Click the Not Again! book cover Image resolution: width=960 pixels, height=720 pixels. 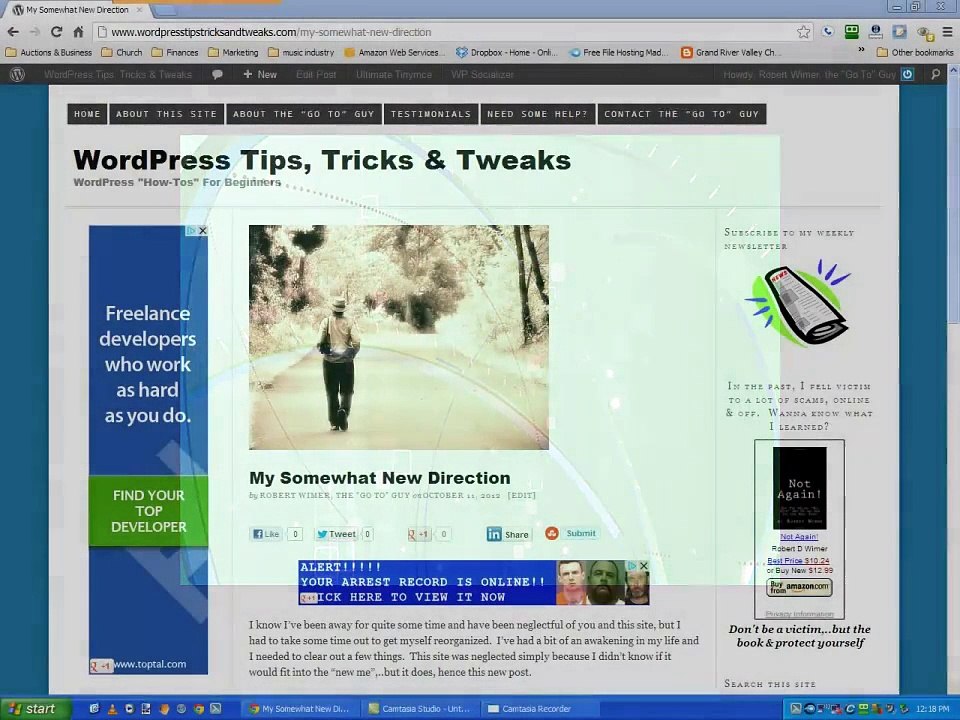(800, 488)
